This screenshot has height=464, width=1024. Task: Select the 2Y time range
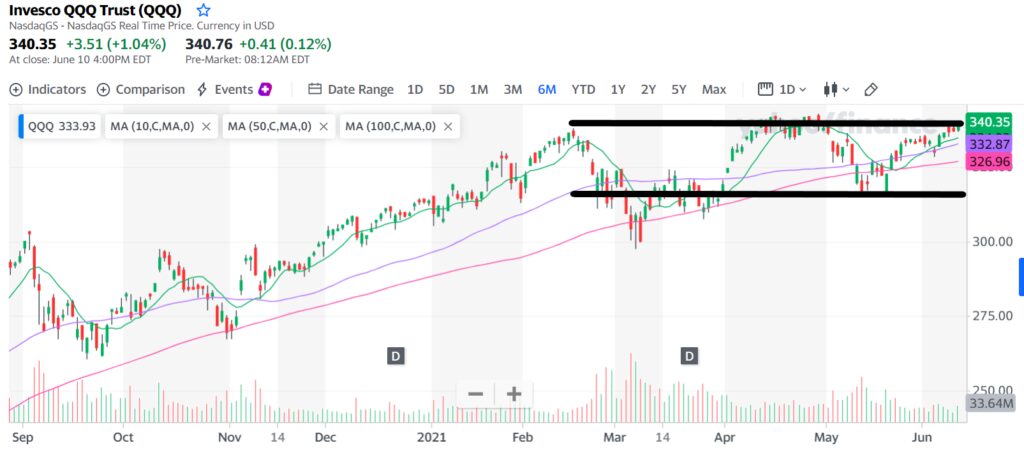pyautogui.click(x=648, y=90)
